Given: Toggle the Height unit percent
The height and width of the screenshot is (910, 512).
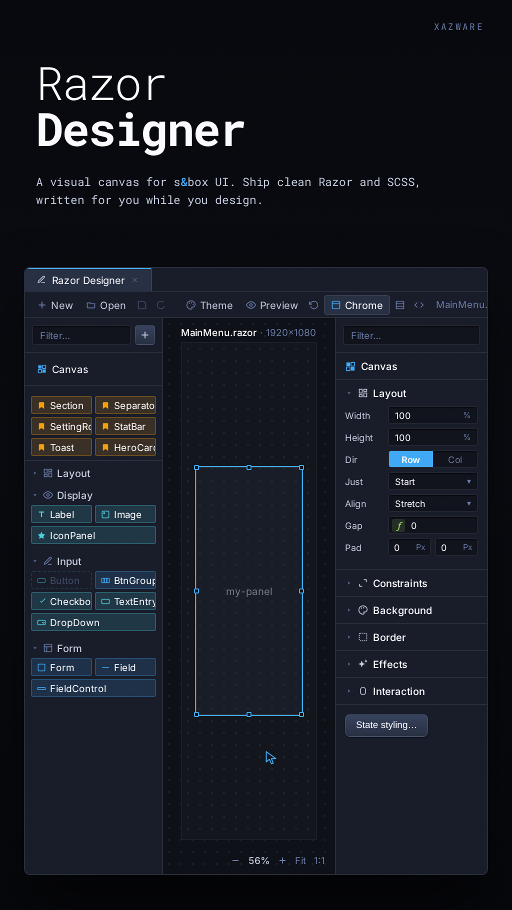Looking at the screenshot, I should pyautogui.click(x=467, y=438).
